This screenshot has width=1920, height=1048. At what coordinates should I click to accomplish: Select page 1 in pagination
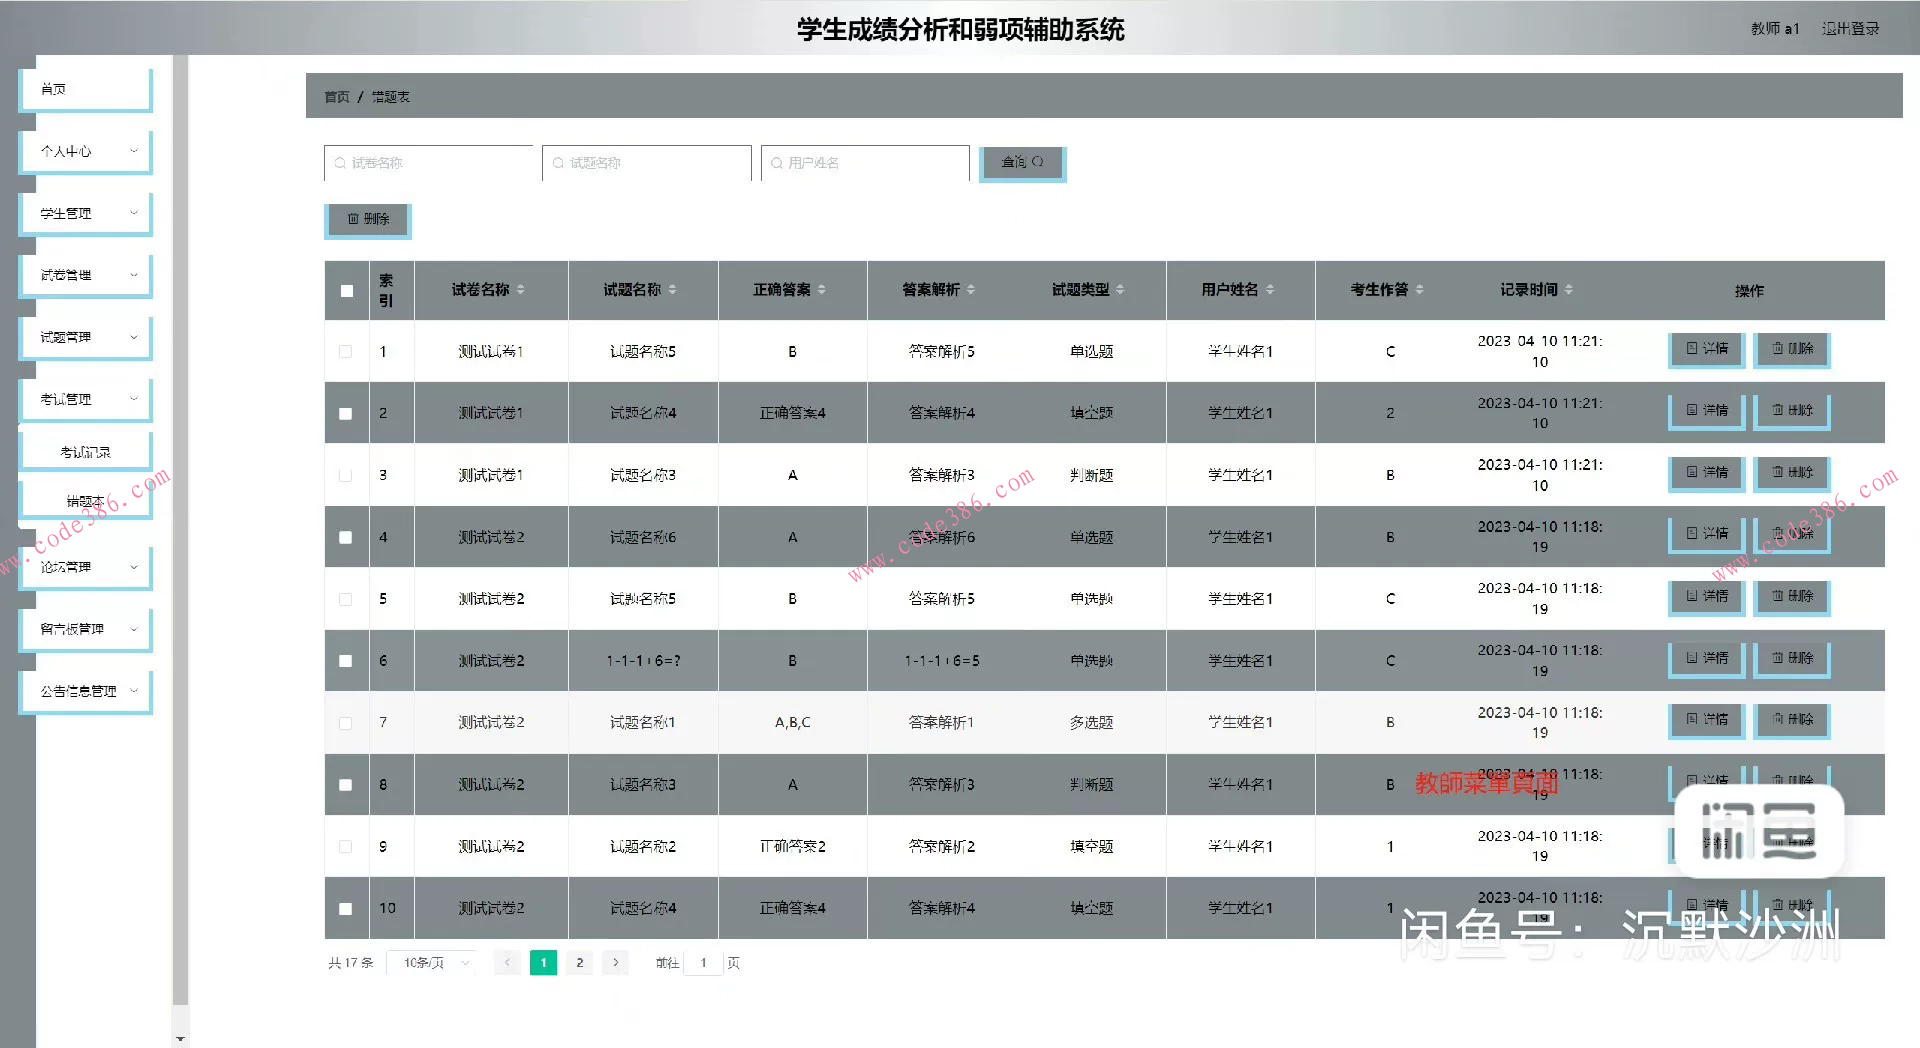tap(543, 963)
